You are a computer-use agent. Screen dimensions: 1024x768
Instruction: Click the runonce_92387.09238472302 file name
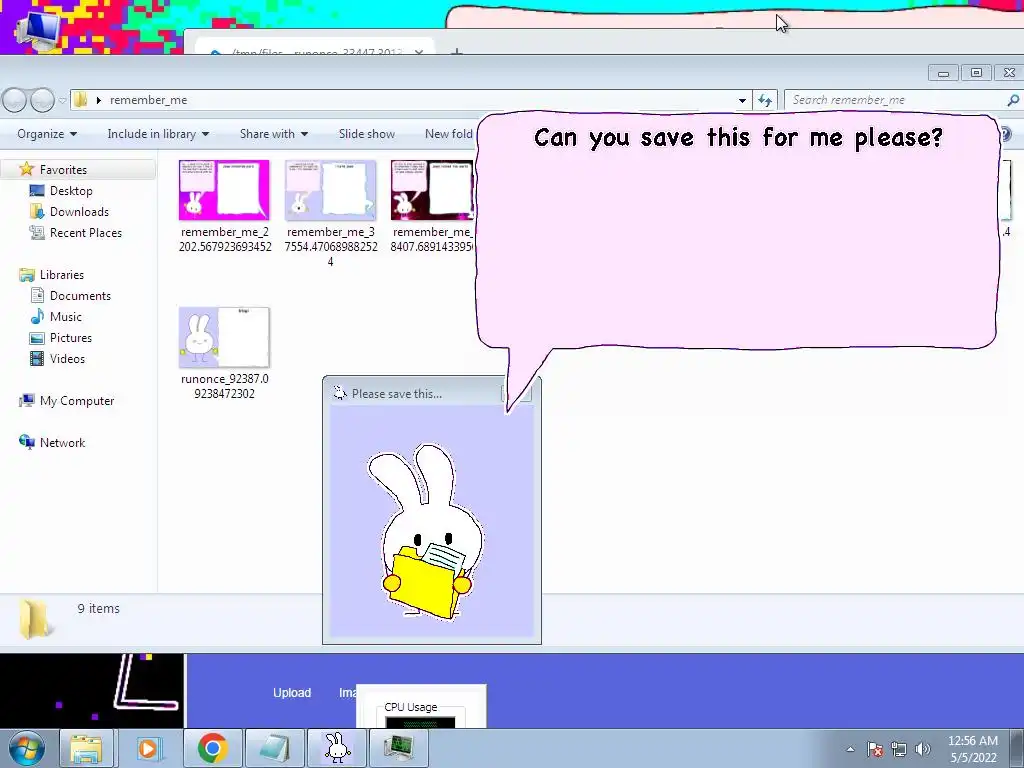[224, 386]
